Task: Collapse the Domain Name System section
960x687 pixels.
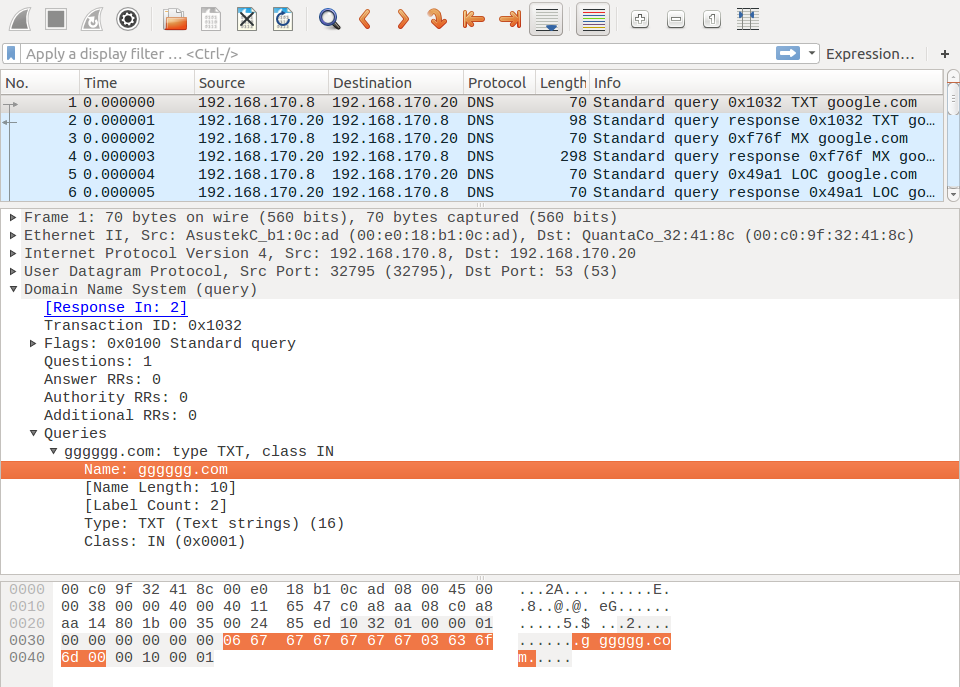Action: point(13,290)
